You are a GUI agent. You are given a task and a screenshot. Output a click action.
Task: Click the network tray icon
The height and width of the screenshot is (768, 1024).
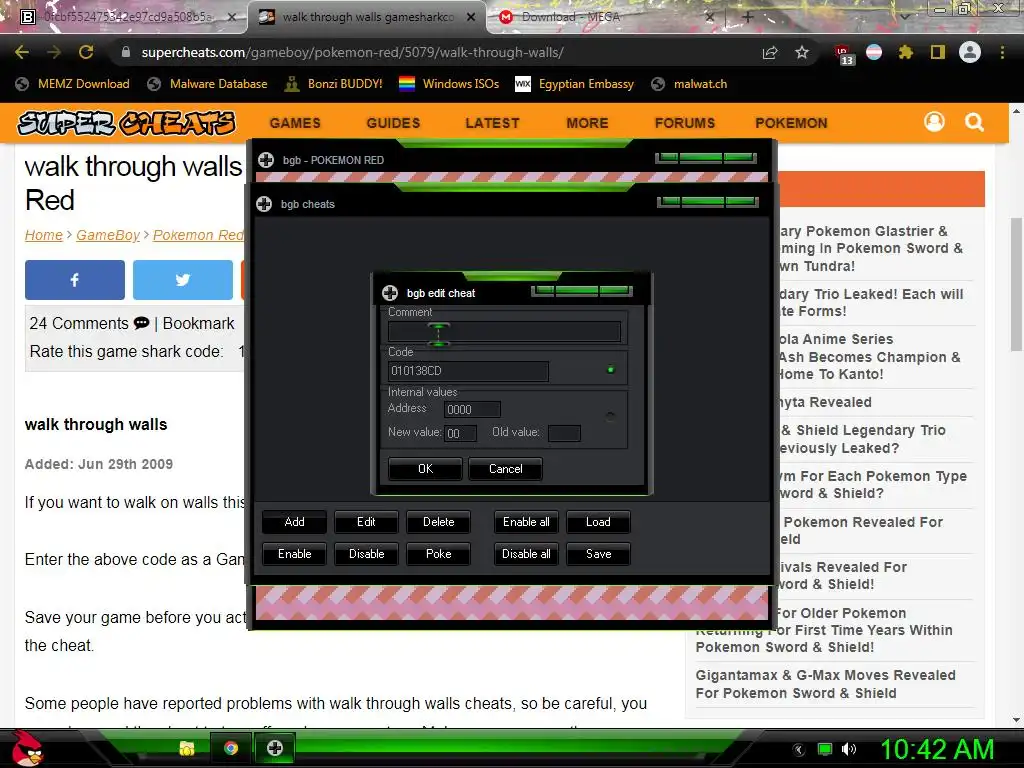825,749
